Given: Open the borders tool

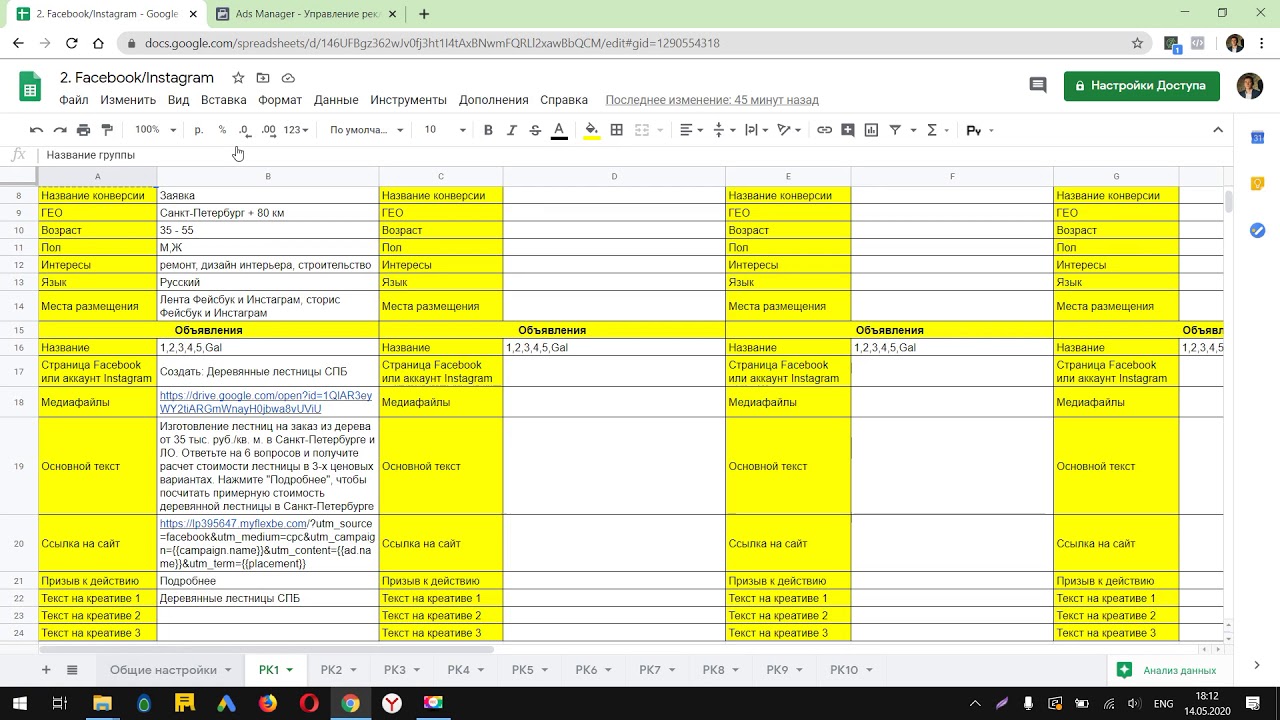Looking at the screenshot, I should point(617,130).
